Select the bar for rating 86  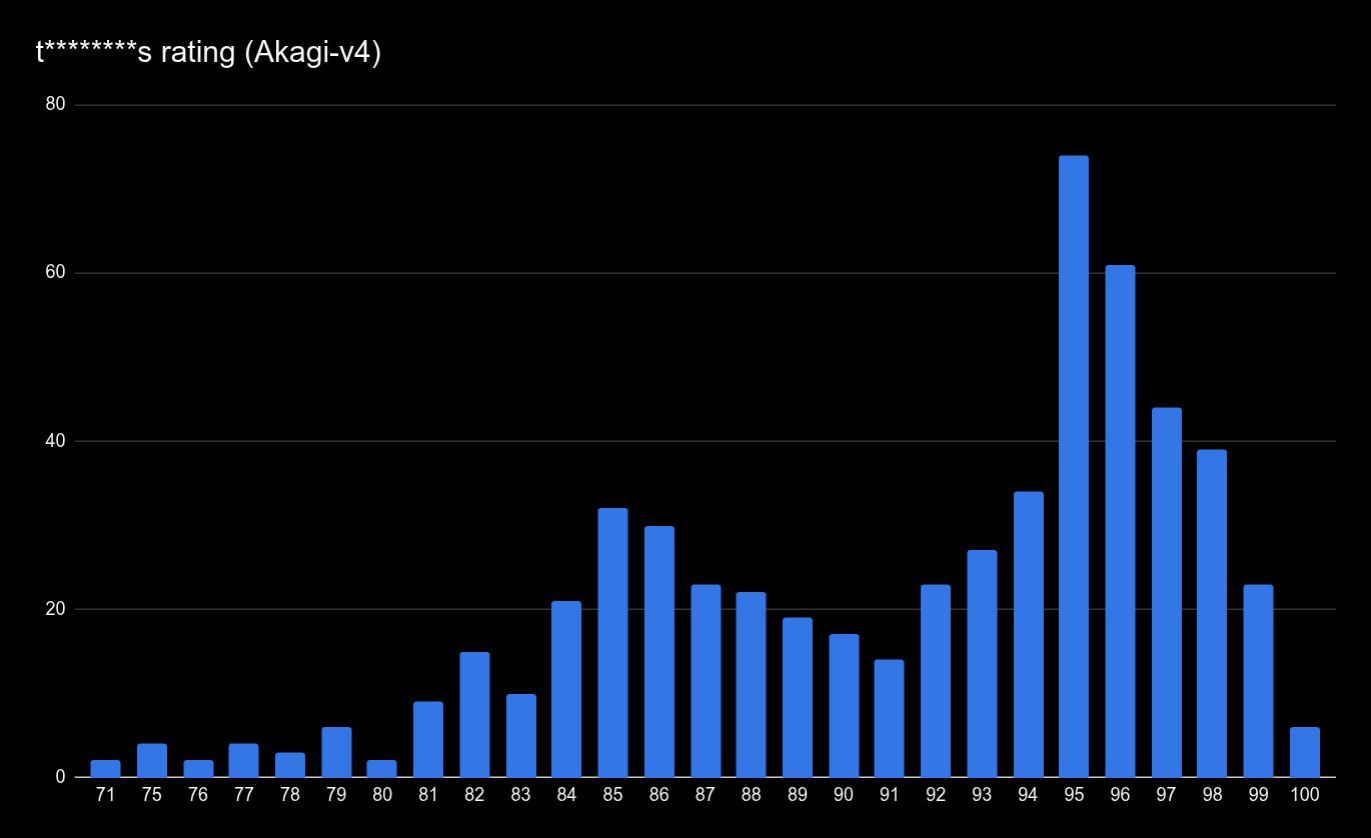tap(659, 651)
